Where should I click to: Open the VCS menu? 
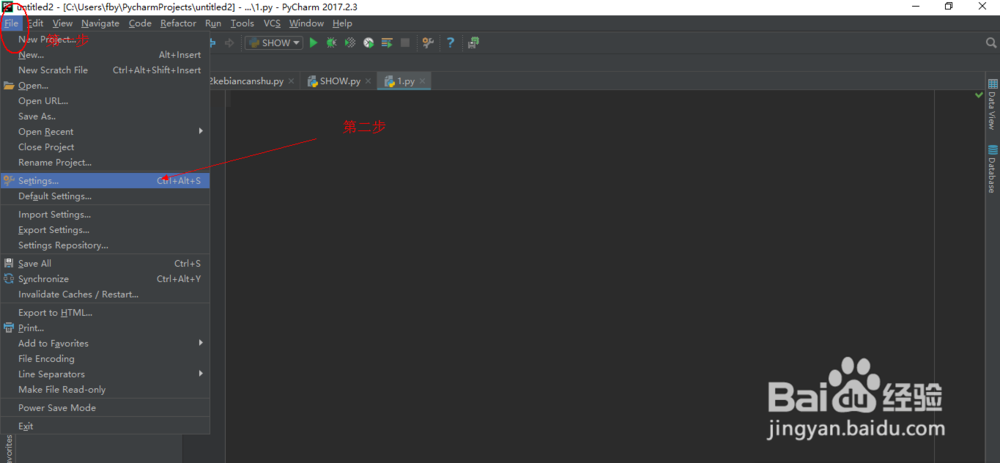[272, 24]
